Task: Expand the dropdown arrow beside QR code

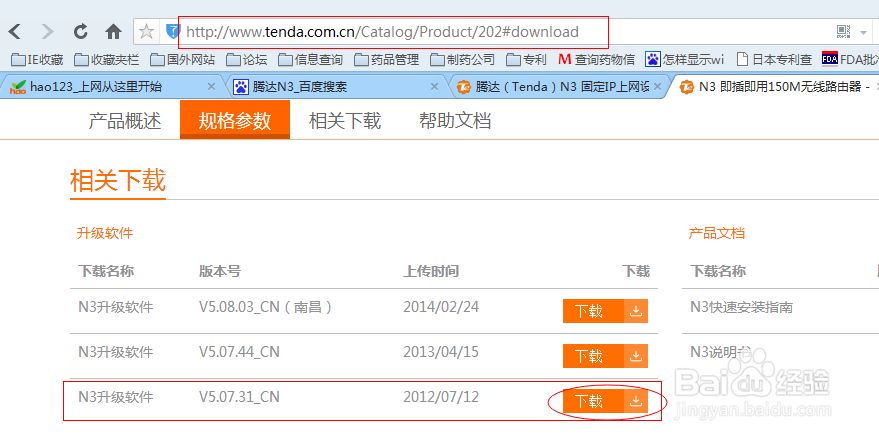Action: [863, 33]
